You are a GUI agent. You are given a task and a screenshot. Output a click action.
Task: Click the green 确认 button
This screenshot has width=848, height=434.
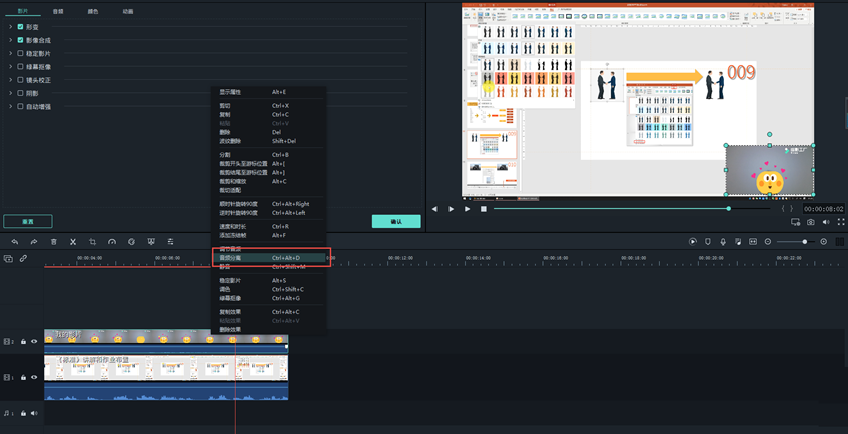click(396, 221)
